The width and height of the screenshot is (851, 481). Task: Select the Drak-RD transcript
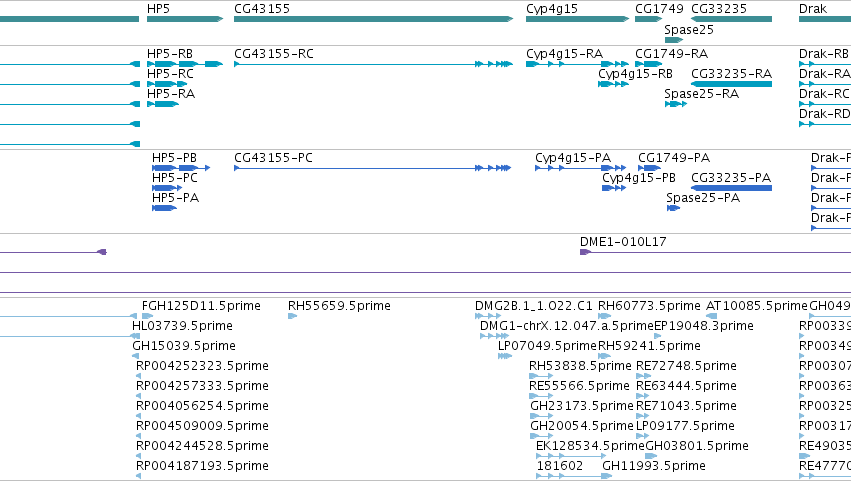click(825, 124)
